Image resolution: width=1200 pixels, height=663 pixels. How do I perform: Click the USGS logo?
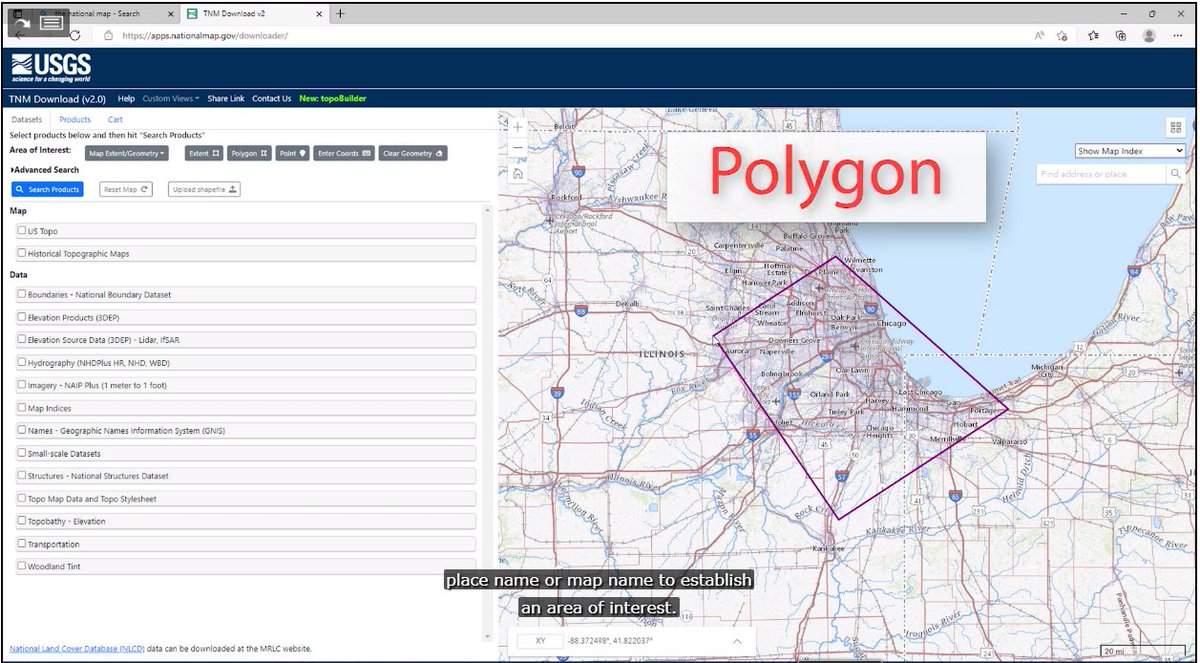51,68
